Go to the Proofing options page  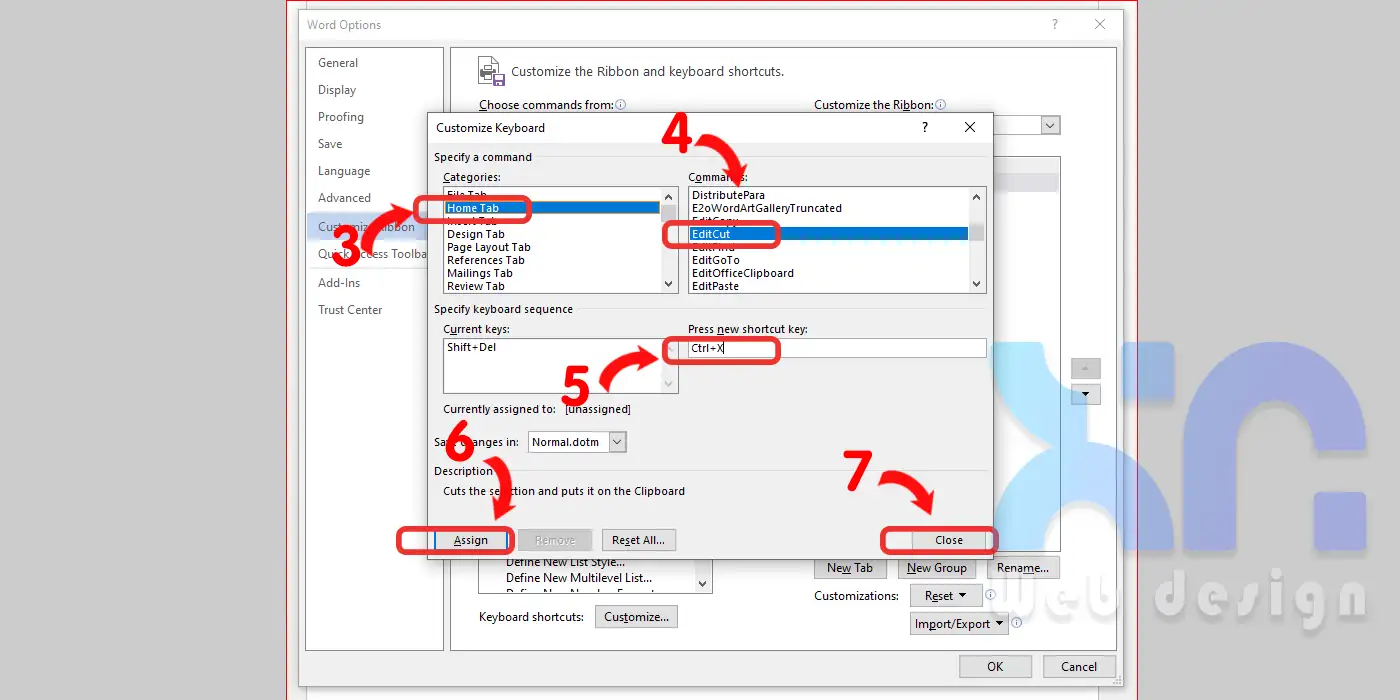(341, 117)
